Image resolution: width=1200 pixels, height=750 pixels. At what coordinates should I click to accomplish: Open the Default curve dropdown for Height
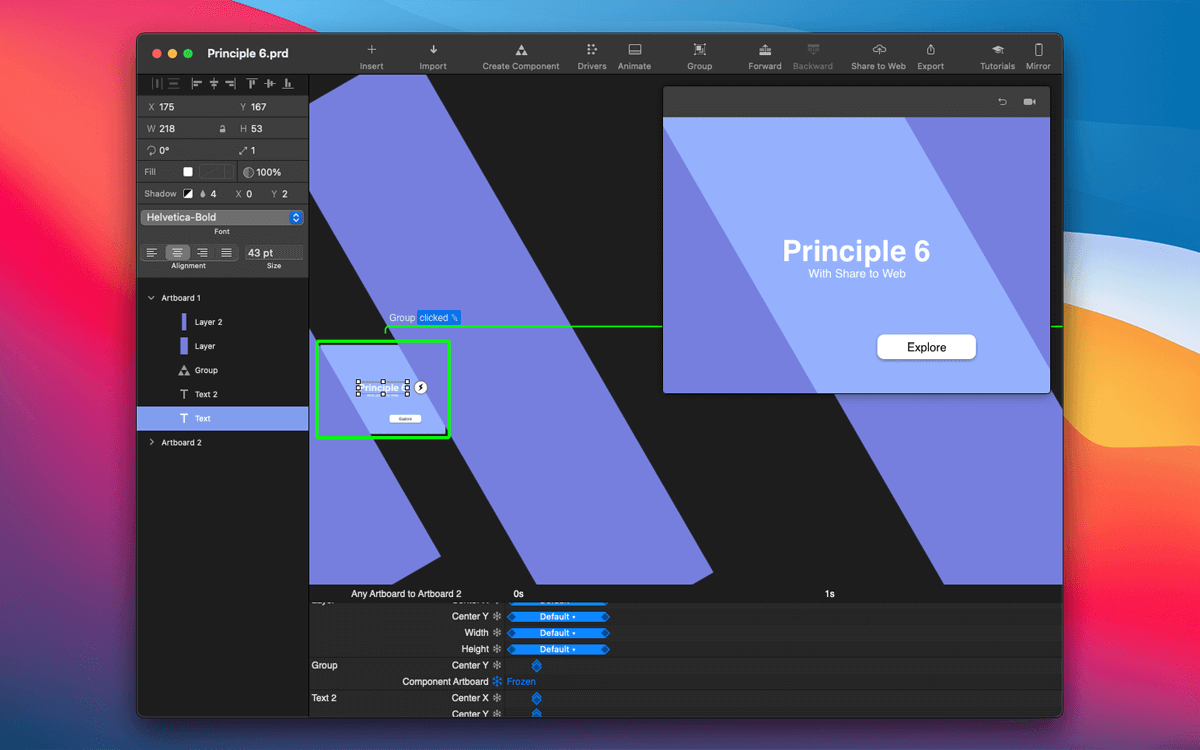(x=558, y=649)
